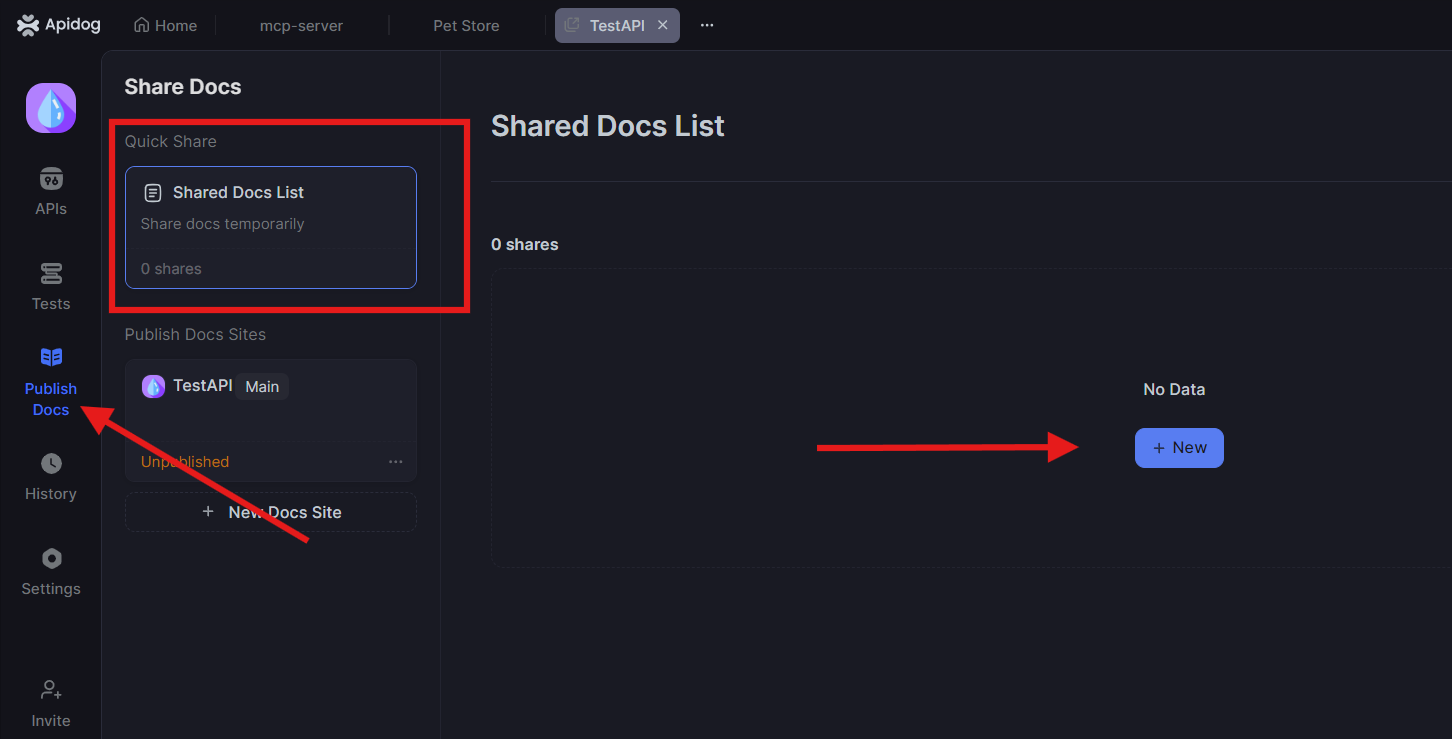
Task: Open the Settings hexagon icon
Action: point(51,558)
